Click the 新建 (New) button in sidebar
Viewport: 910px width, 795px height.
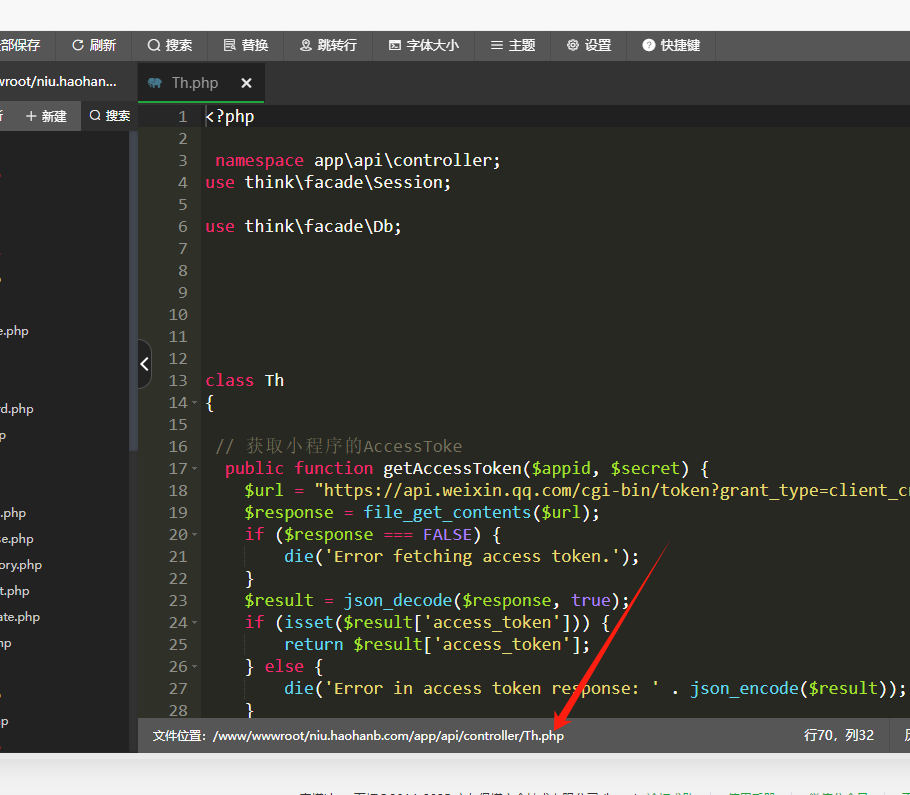46,116
